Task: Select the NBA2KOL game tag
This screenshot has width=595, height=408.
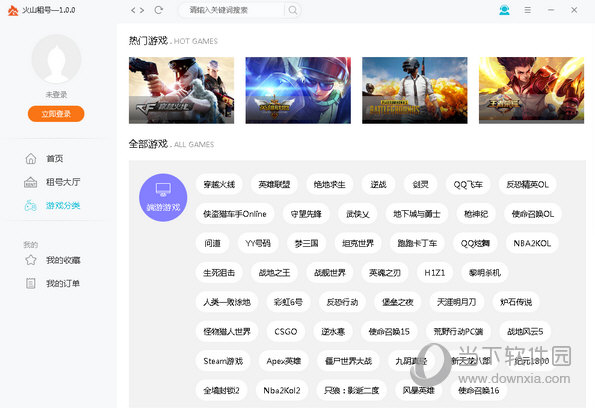Action: pyautogui.click(x=532, y=243)
